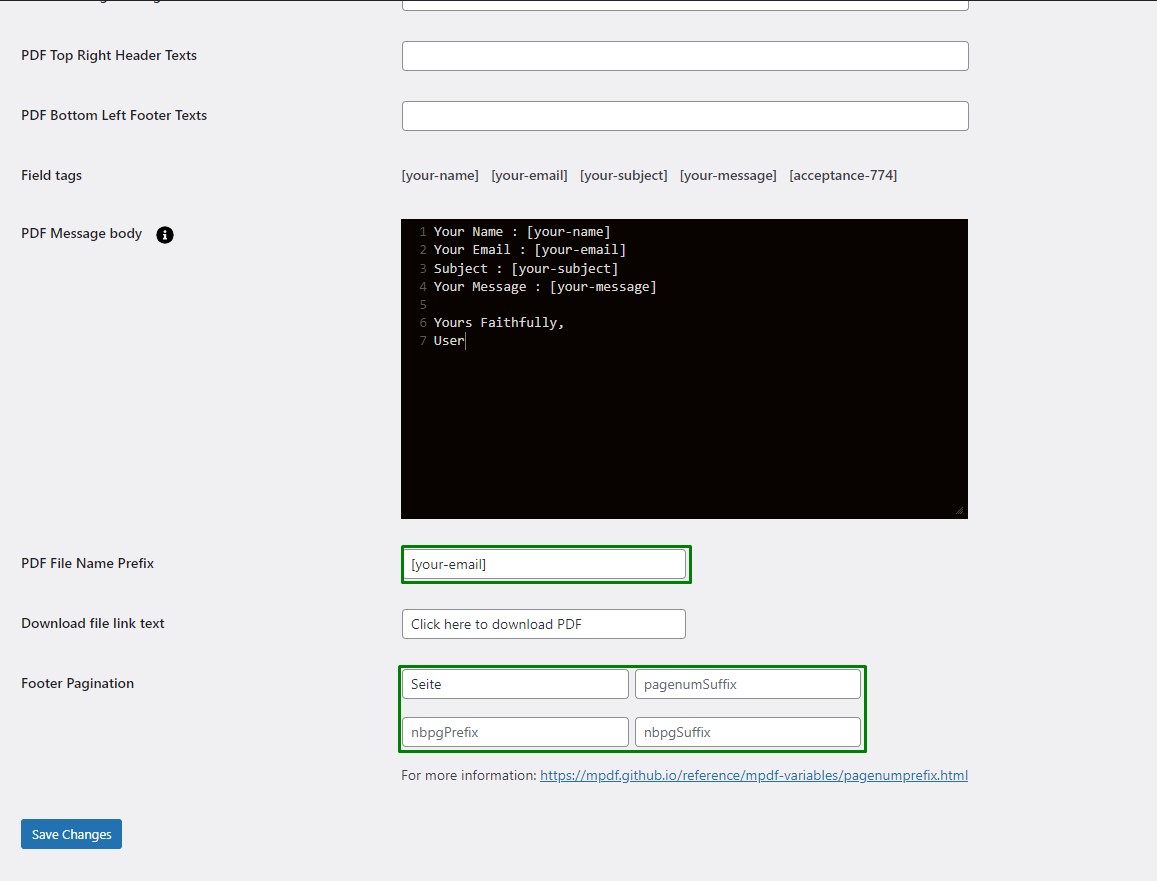Image resolution: width=1157 pixels, height=881 pixels.
Task: Click the empty line 5 in the message editor
Action: click(600, 305)
